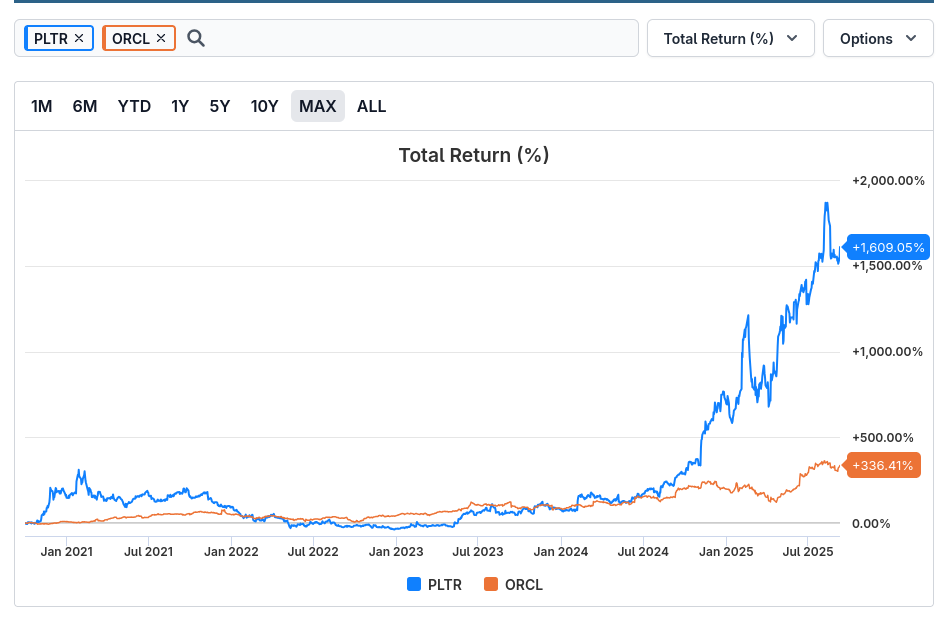Click the Jul 2025 axis label
Image resolution: width=943 pixels, height=623 pixels.
click(808, 551)
